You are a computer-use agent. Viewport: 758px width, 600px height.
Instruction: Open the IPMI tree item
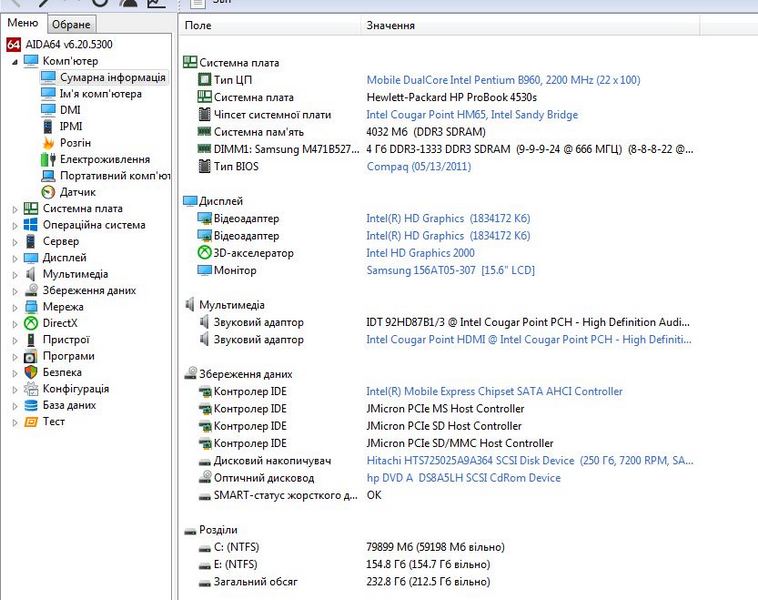[x=70, y=126]
